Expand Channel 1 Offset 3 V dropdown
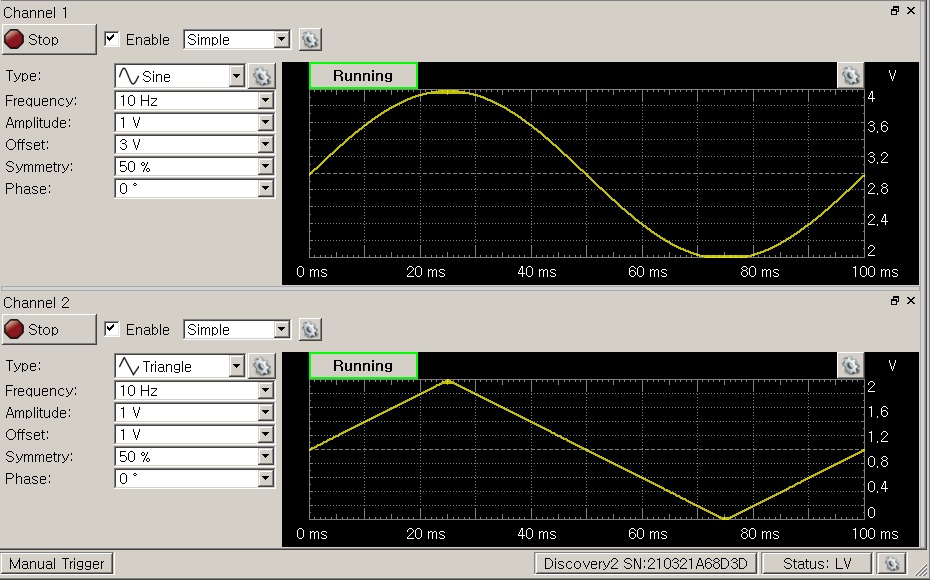This screenshot has width=930, height=580. coord(265,145)
